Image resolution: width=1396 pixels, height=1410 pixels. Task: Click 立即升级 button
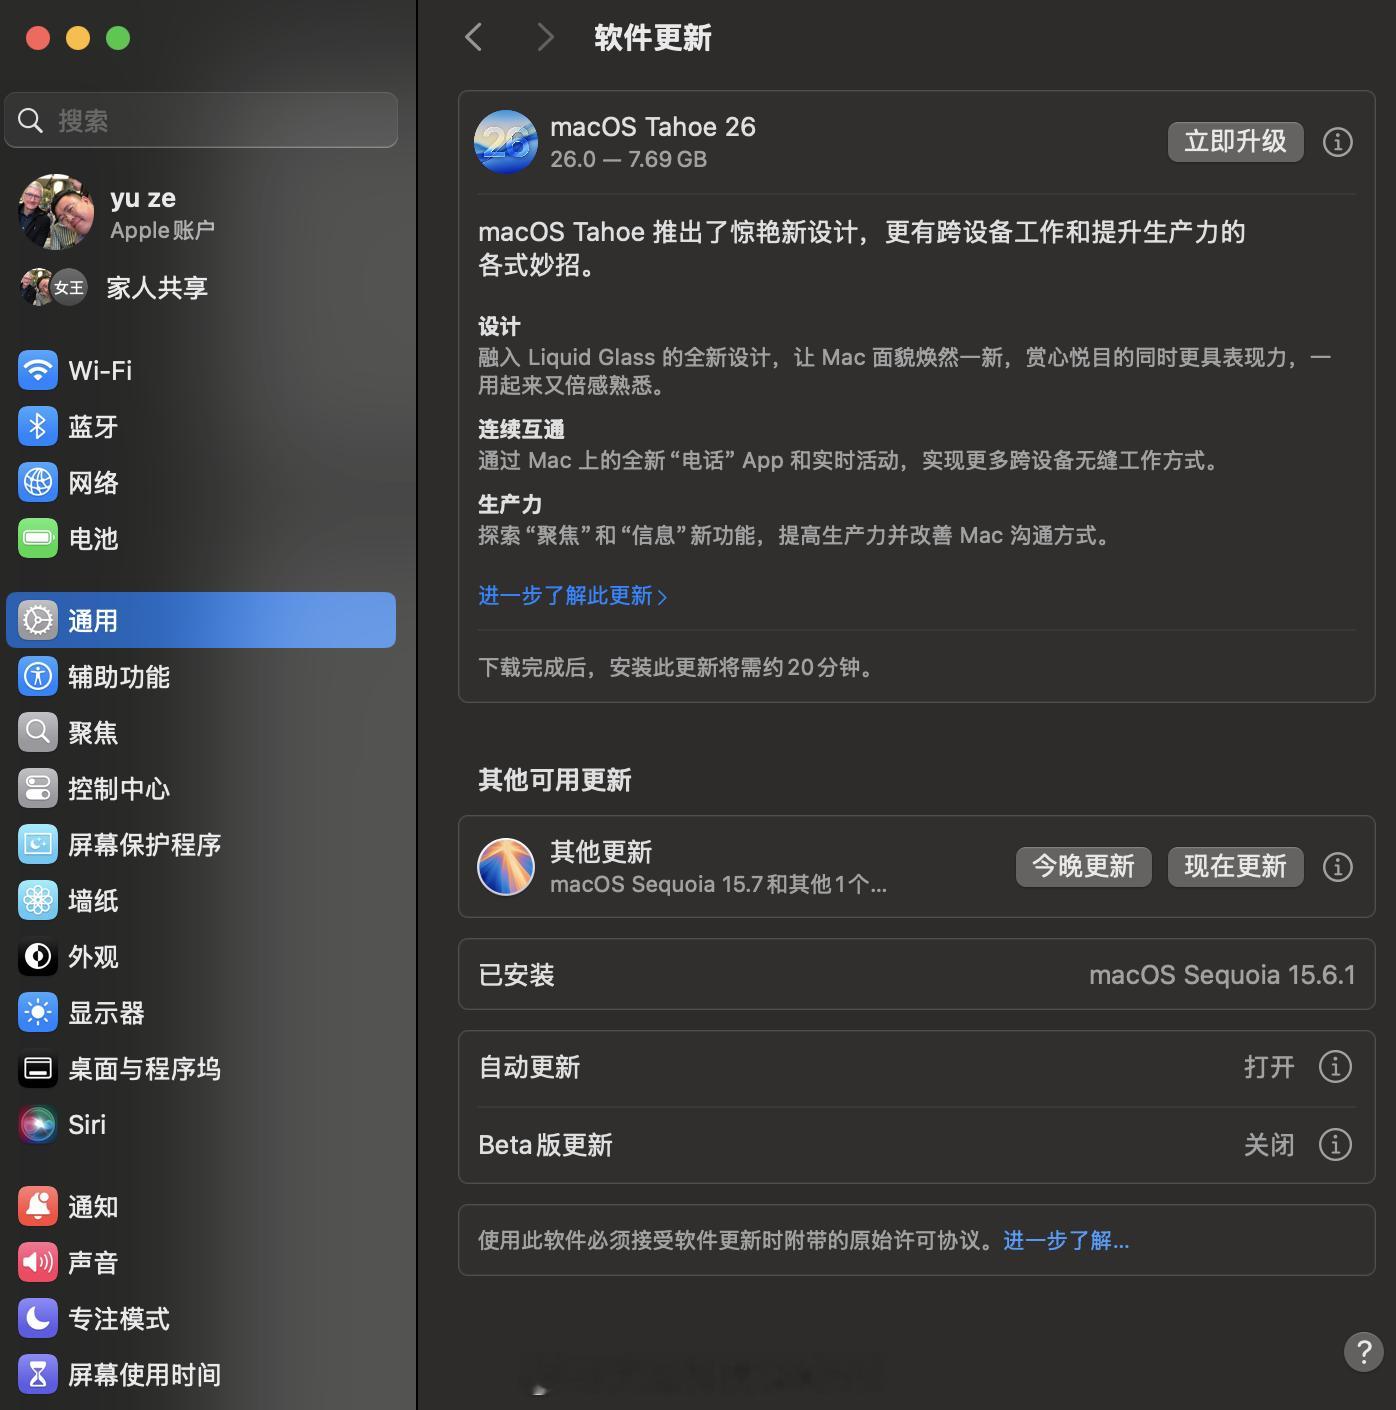click(1235, 142)
